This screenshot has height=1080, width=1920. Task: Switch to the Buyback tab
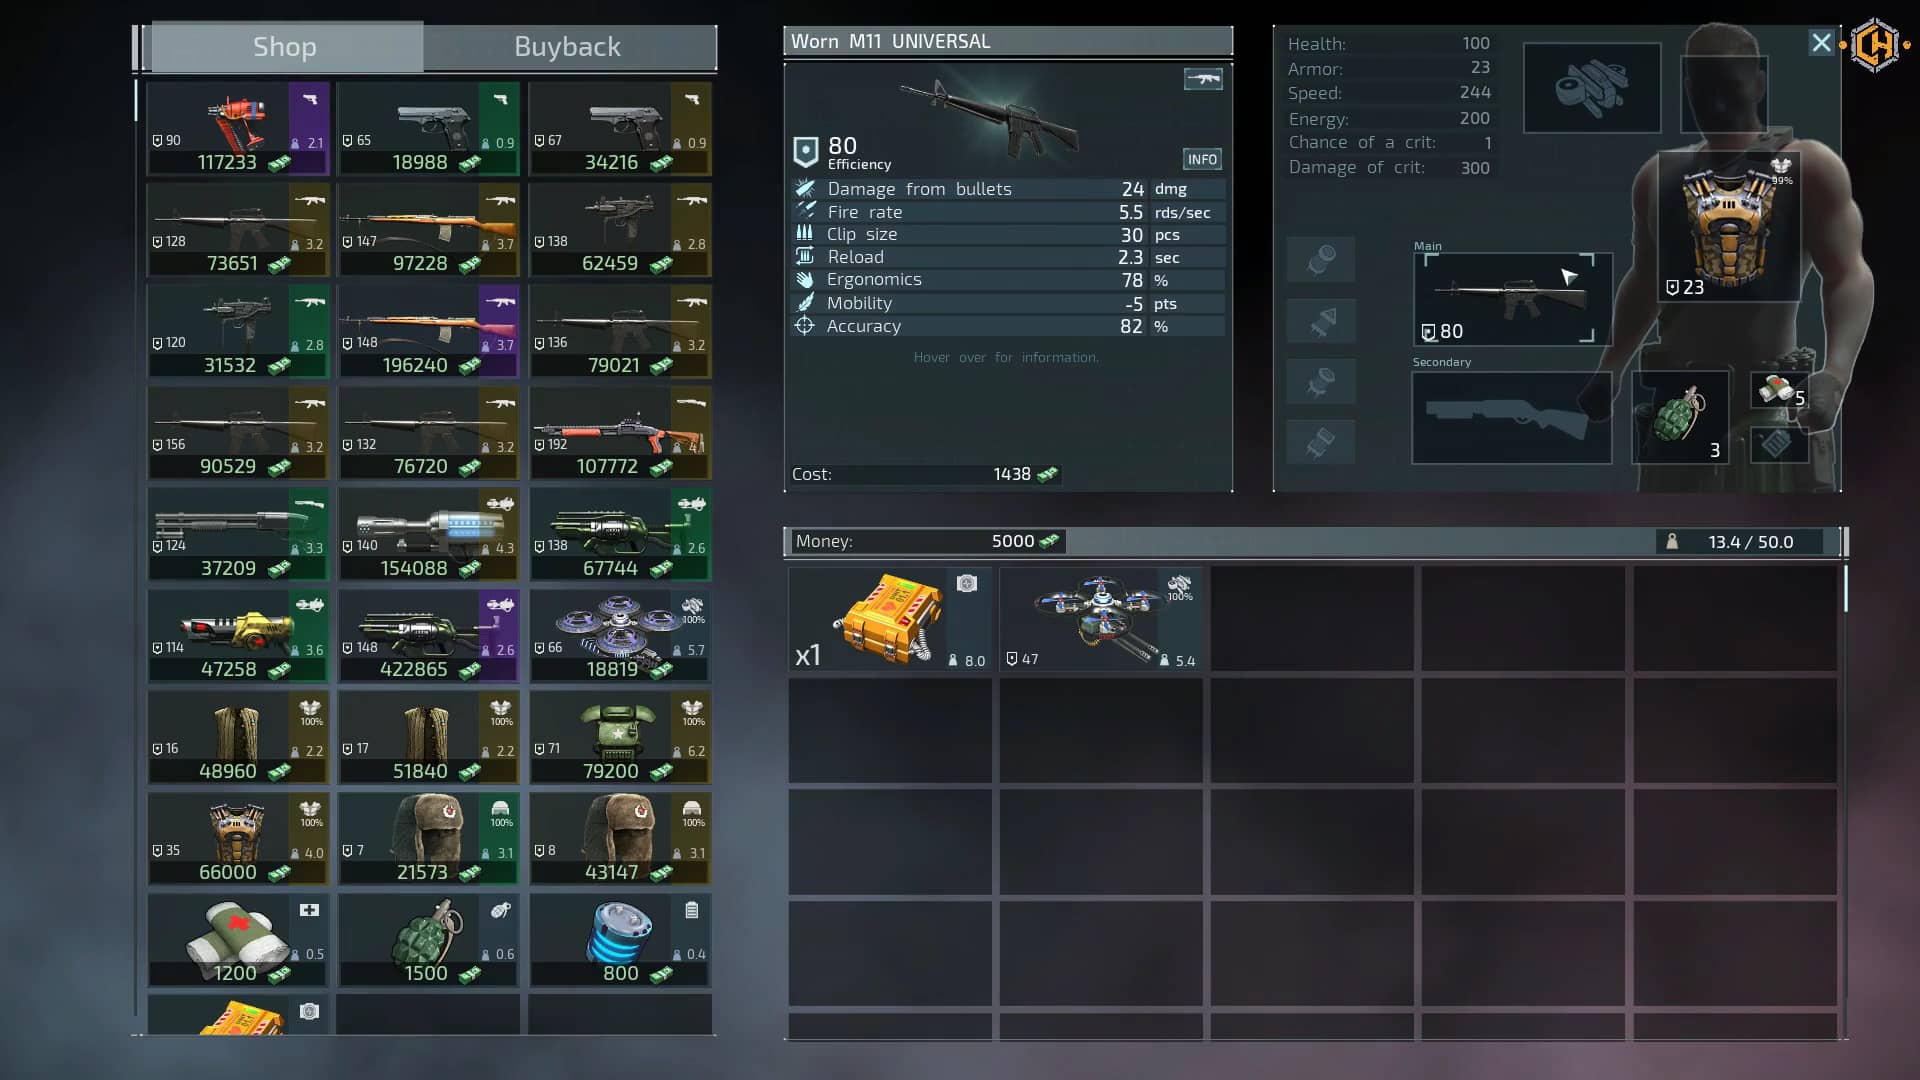click(x=567, y=46)
